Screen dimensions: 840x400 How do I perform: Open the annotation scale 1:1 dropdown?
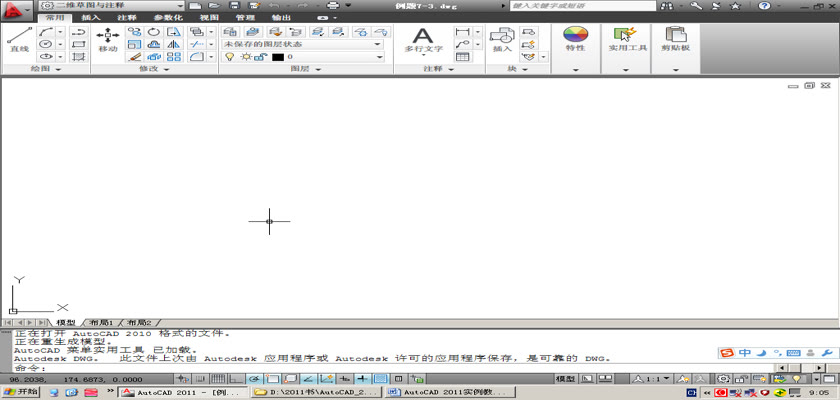652,379
